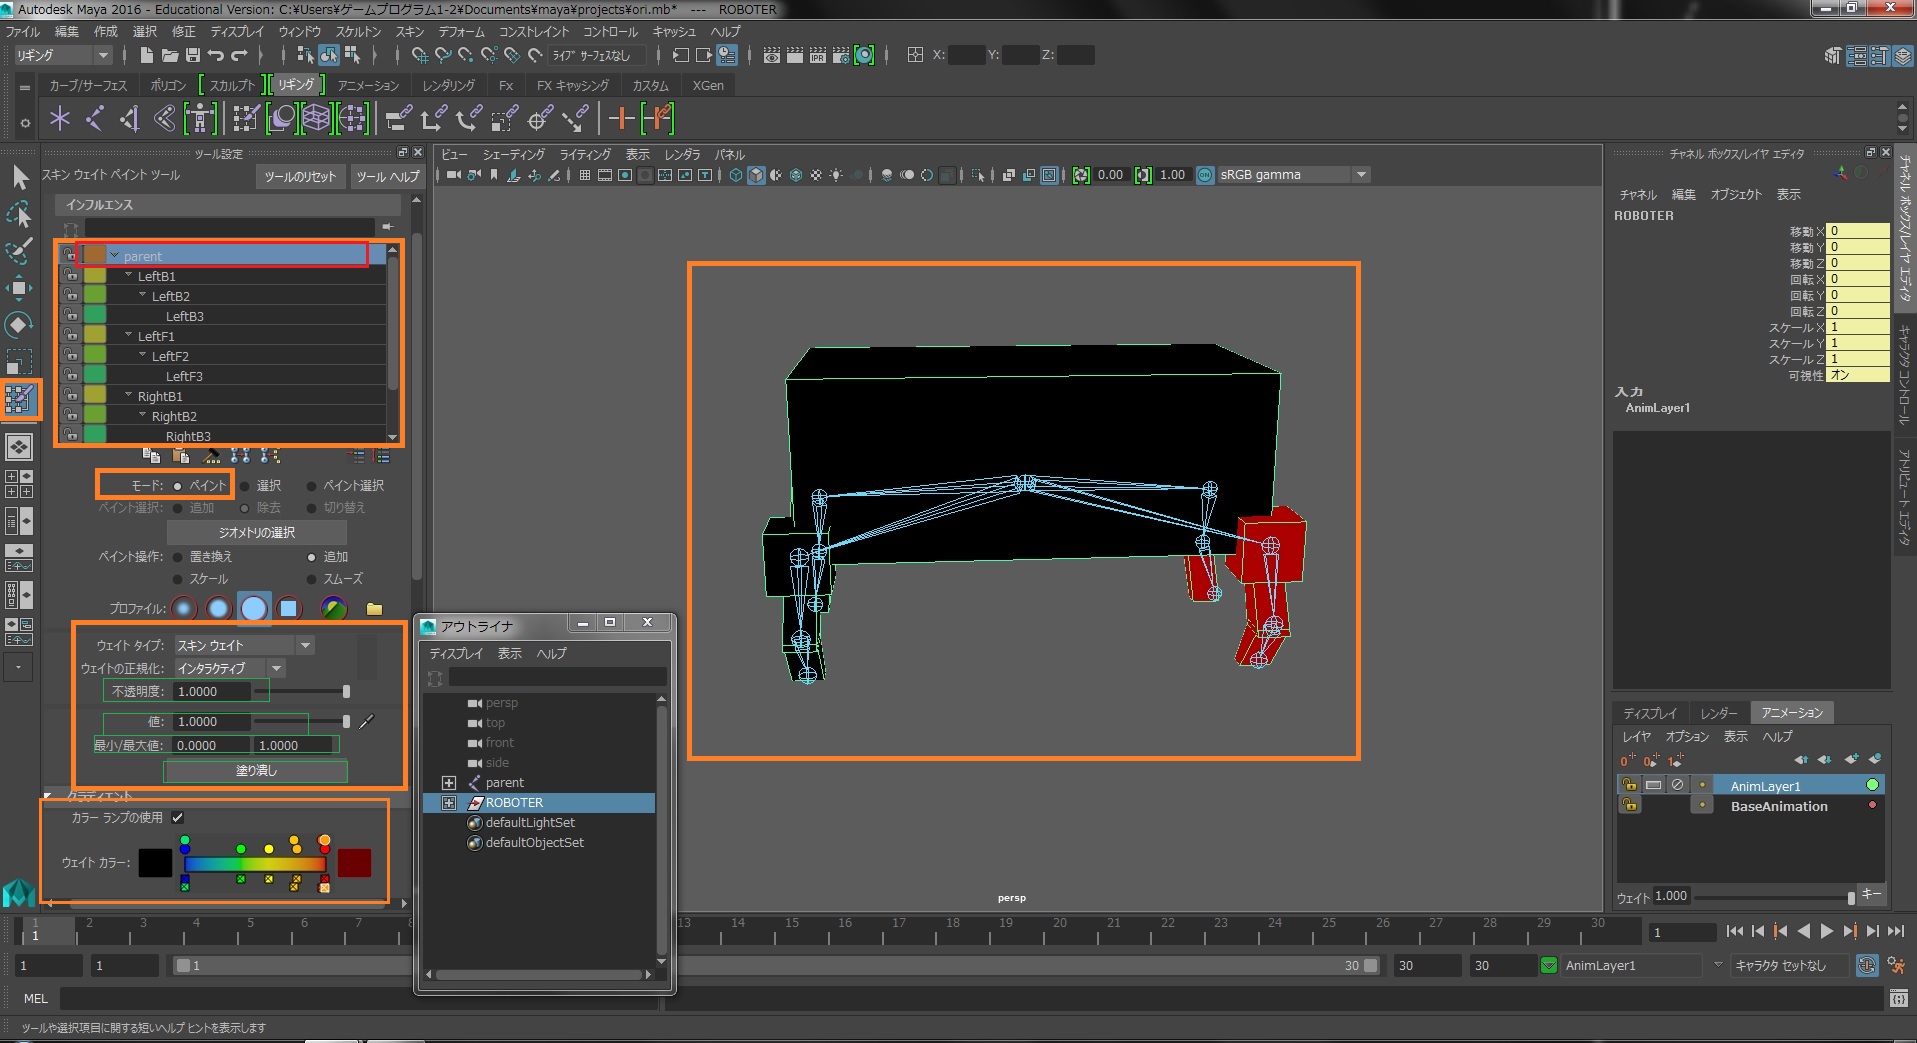Select the 選択 mode radio button

(244, 486)
